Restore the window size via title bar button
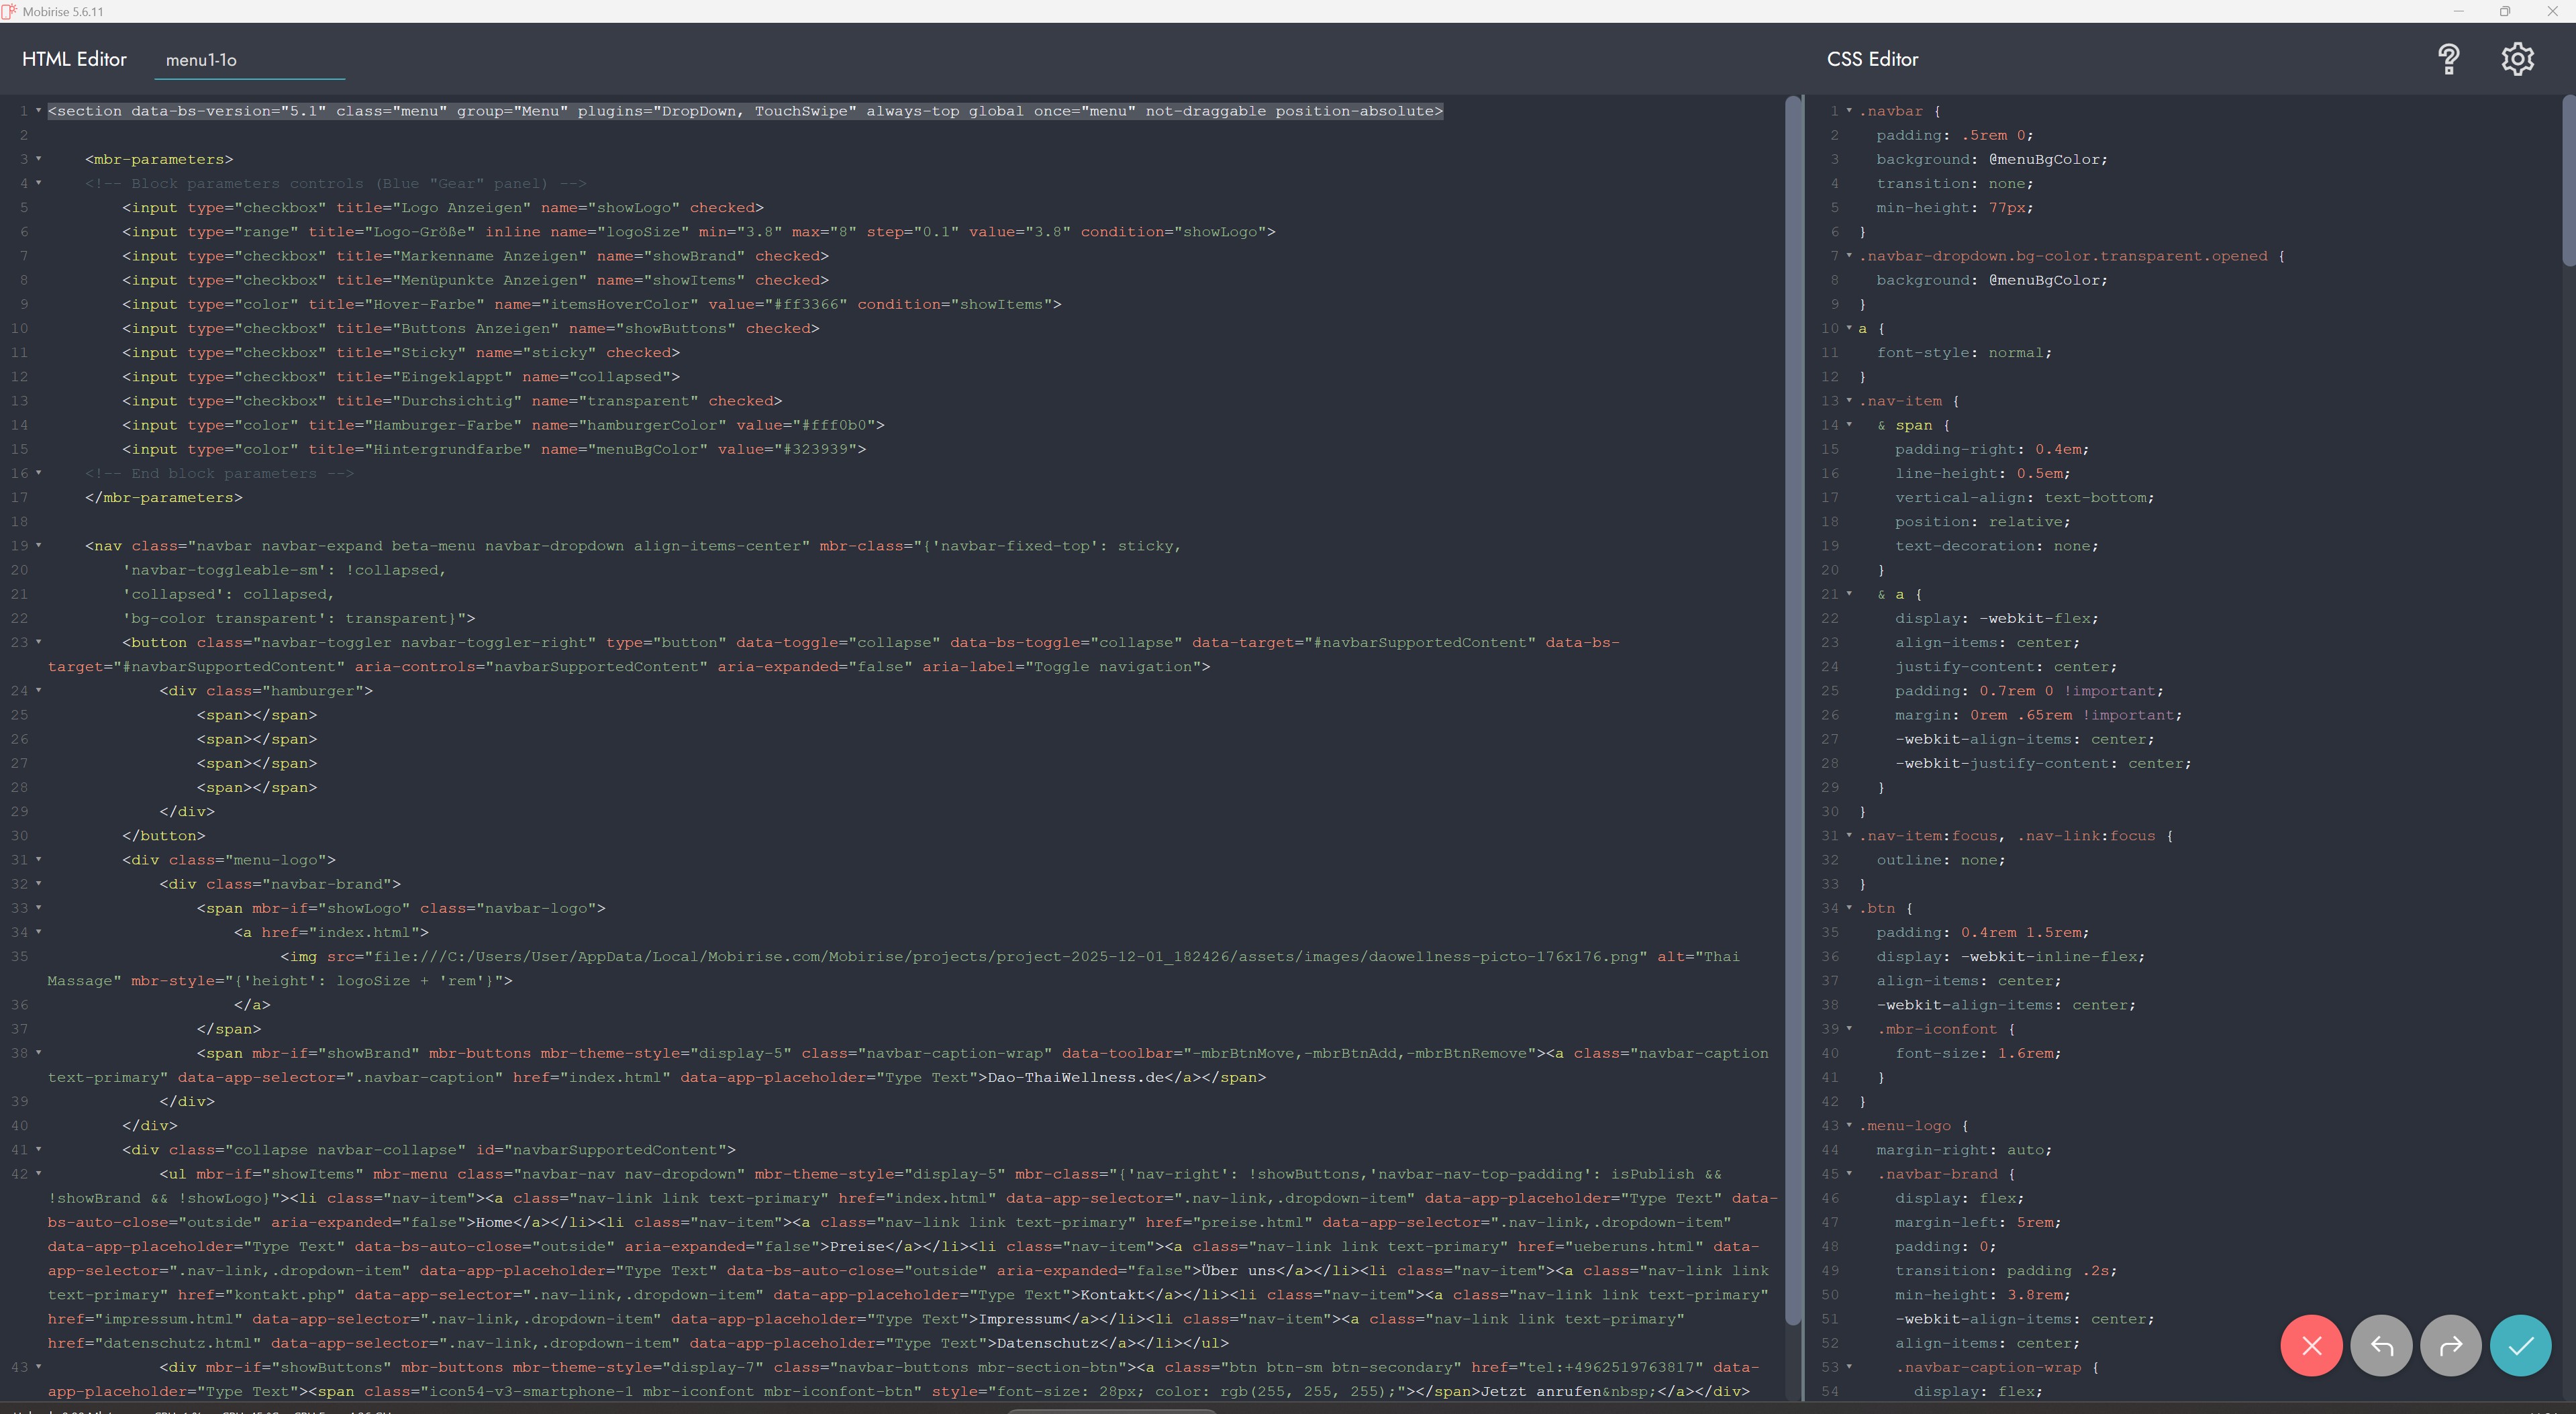This screenshot has width=2576, height=1414. [2505, 11]
